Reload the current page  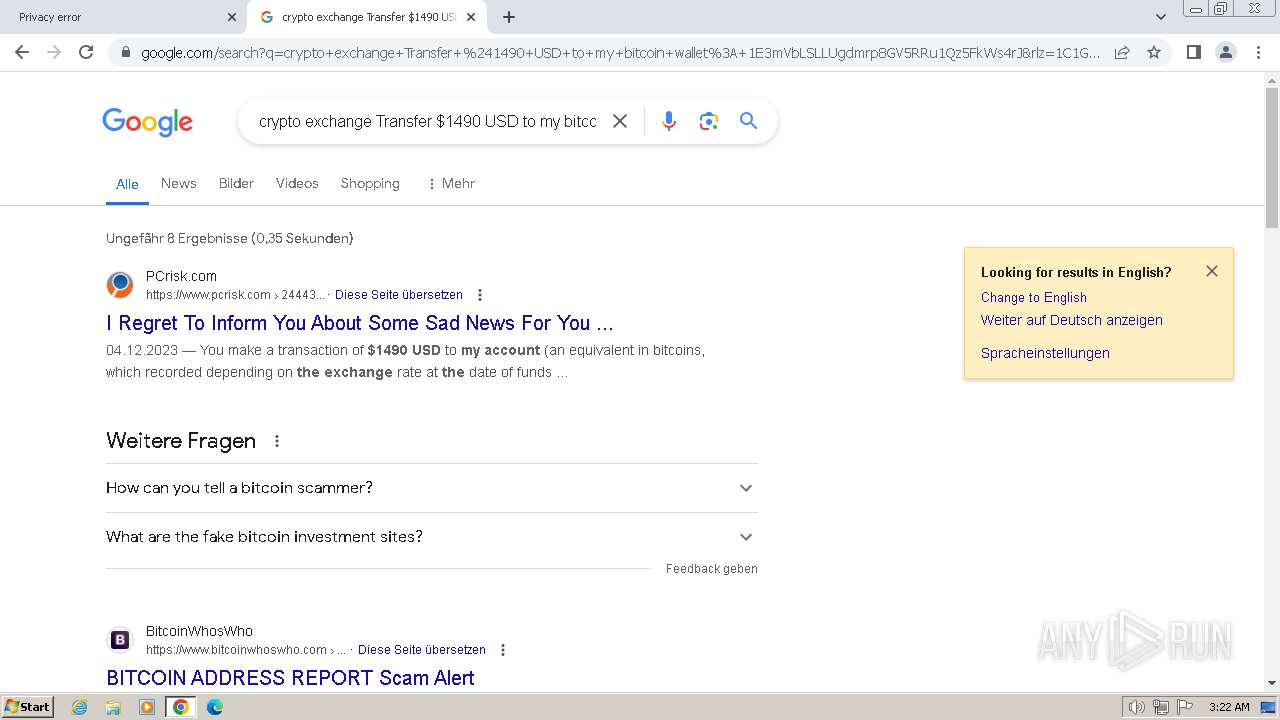coord(86,52)
